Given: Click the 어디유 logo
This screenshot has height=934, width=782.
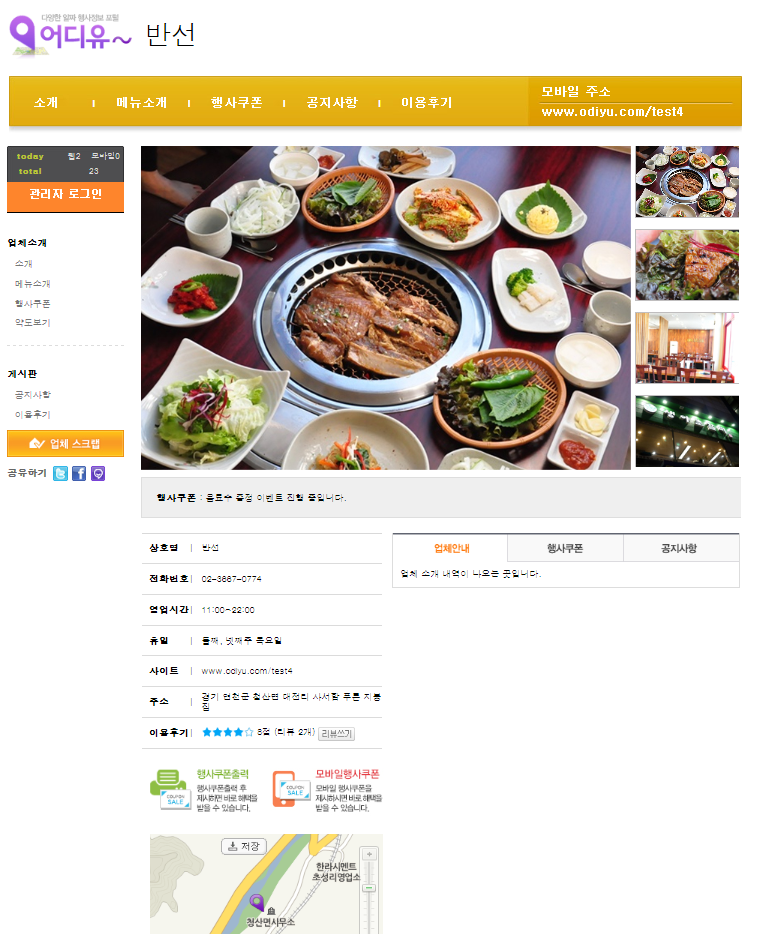Looking at the screenshot, I should [x=70, y=35].
